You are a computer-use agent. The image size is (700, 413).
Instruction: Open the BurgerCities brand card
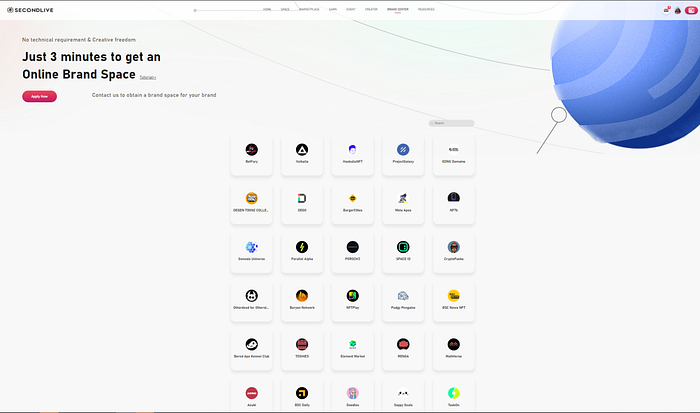point(352,204)
